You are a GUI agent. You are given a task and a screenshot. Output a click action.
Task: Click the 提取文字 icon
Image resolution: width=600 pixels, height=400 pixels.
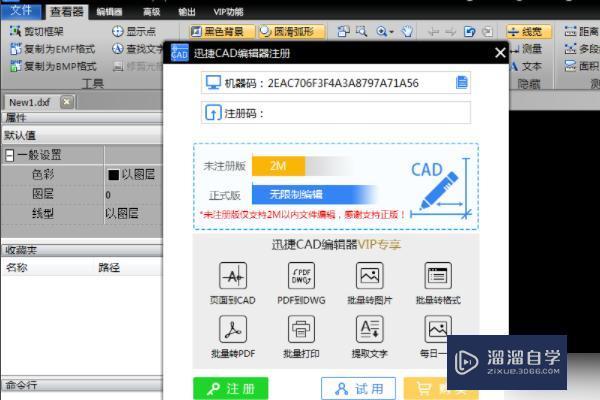pos(370,329)
